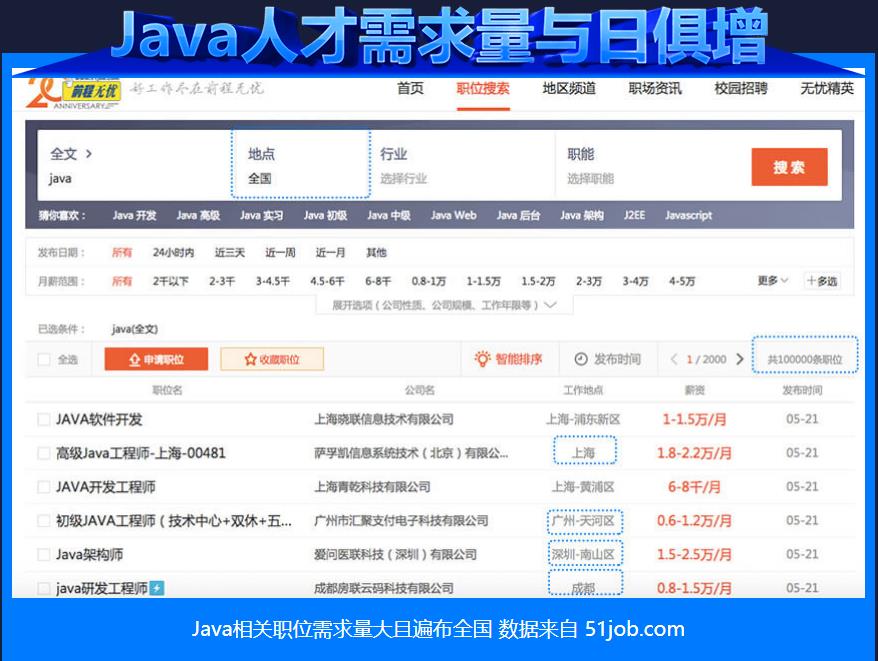Switch to 校园招聘 navigation tab

(740, 88)
